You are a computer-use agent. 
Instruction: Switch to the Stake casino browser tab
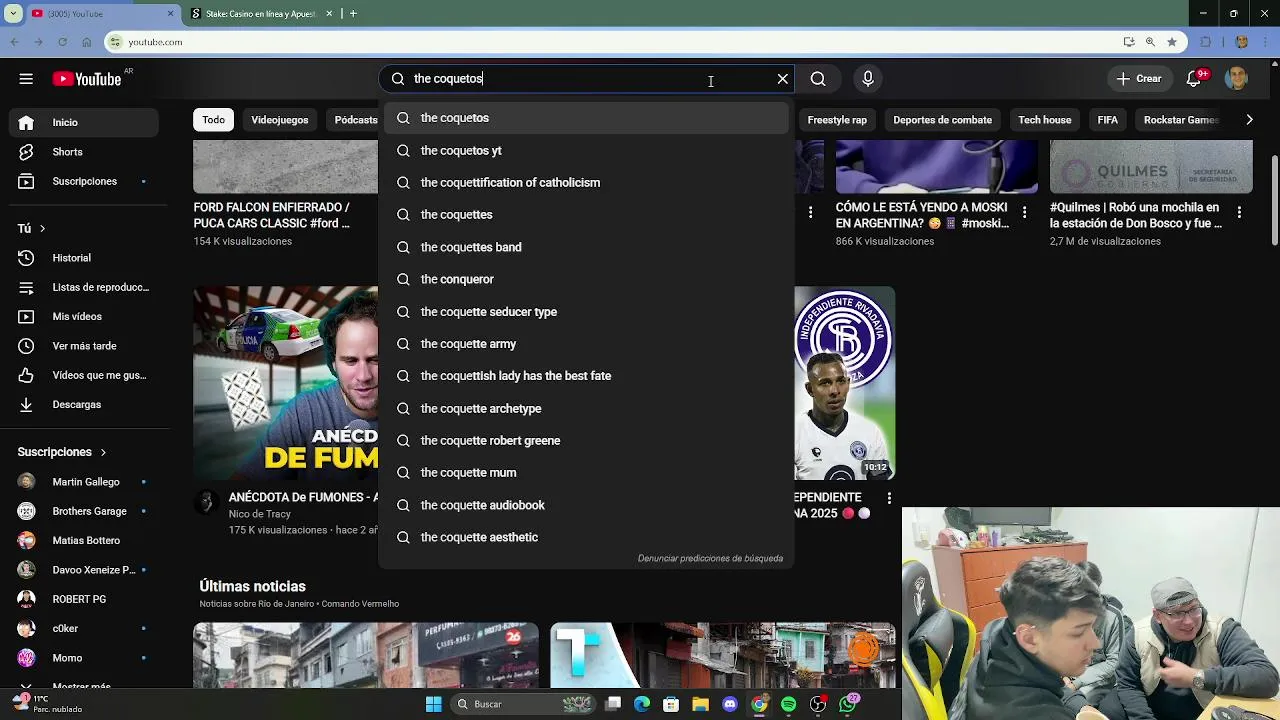tap(262, 14)
